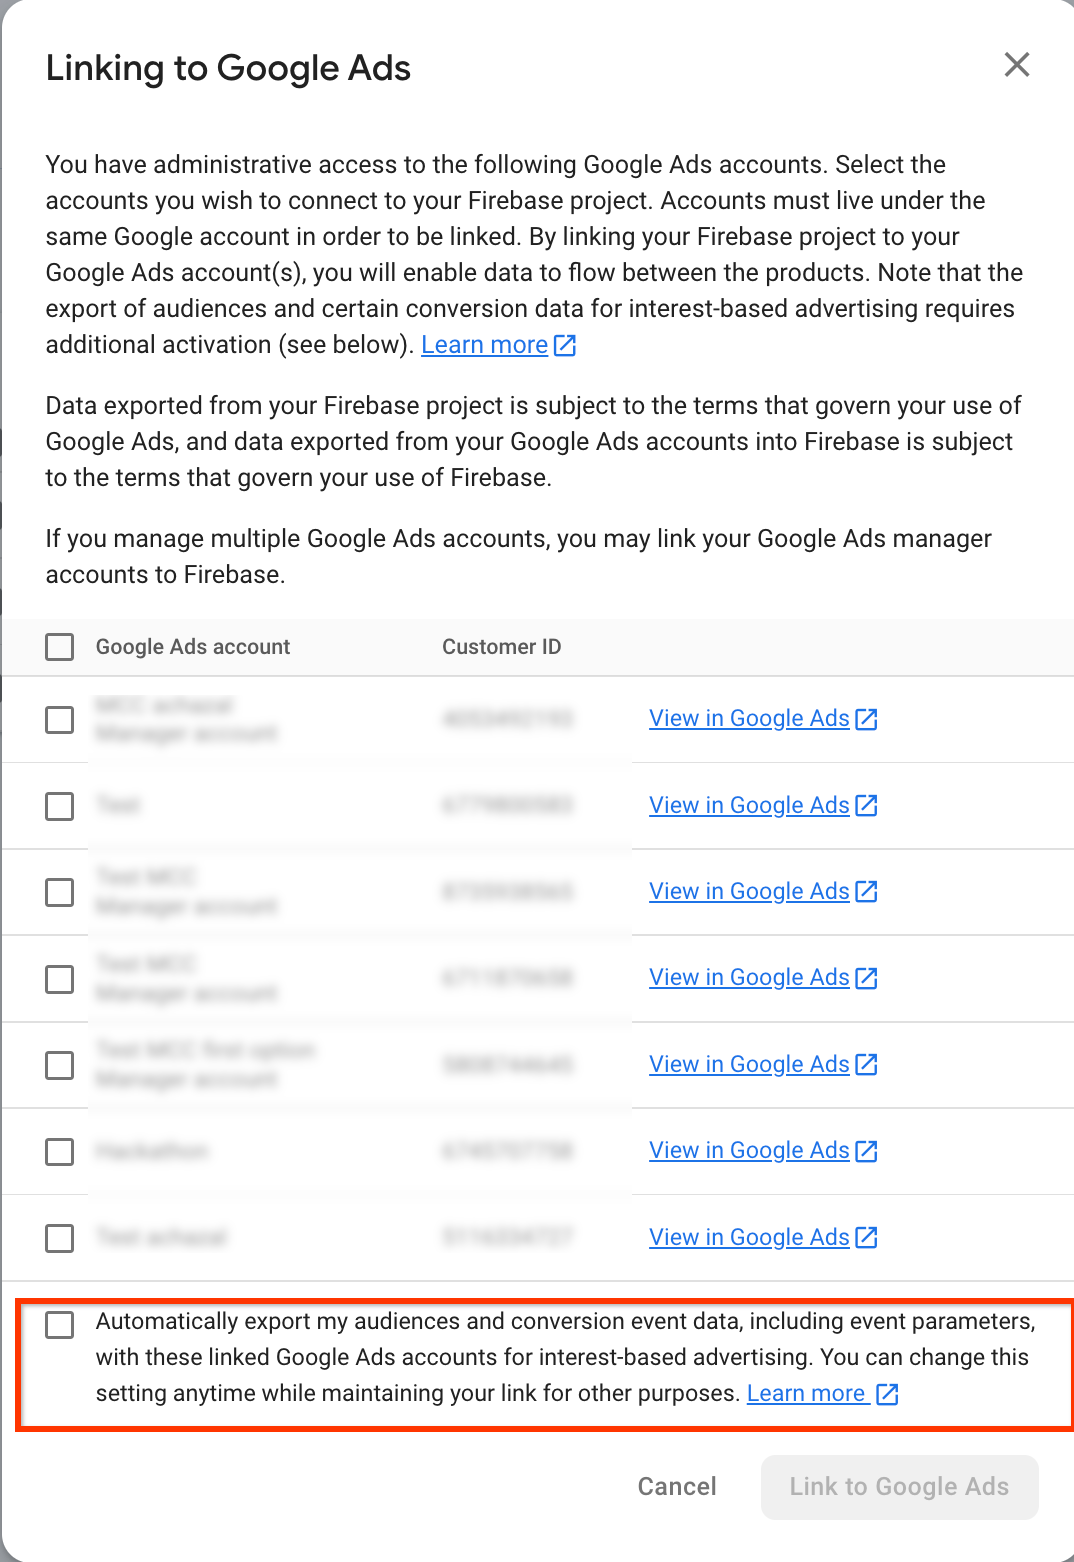
Task: Click the Cancel button
Action: click(x=677, y=1487)
